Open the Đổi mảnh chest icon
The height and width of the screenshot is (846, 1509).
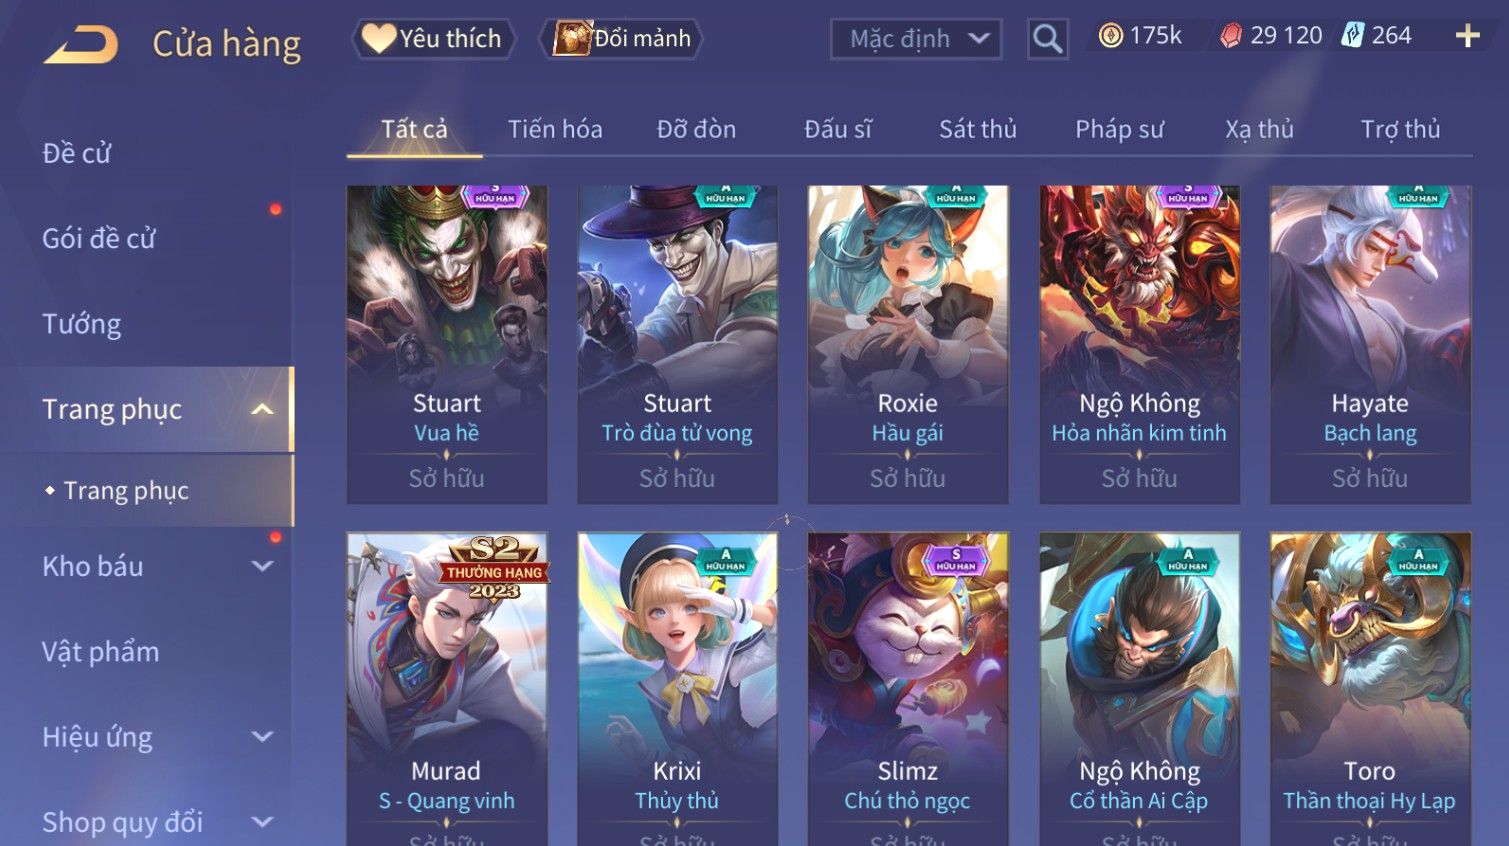click(x=572, y=38)
